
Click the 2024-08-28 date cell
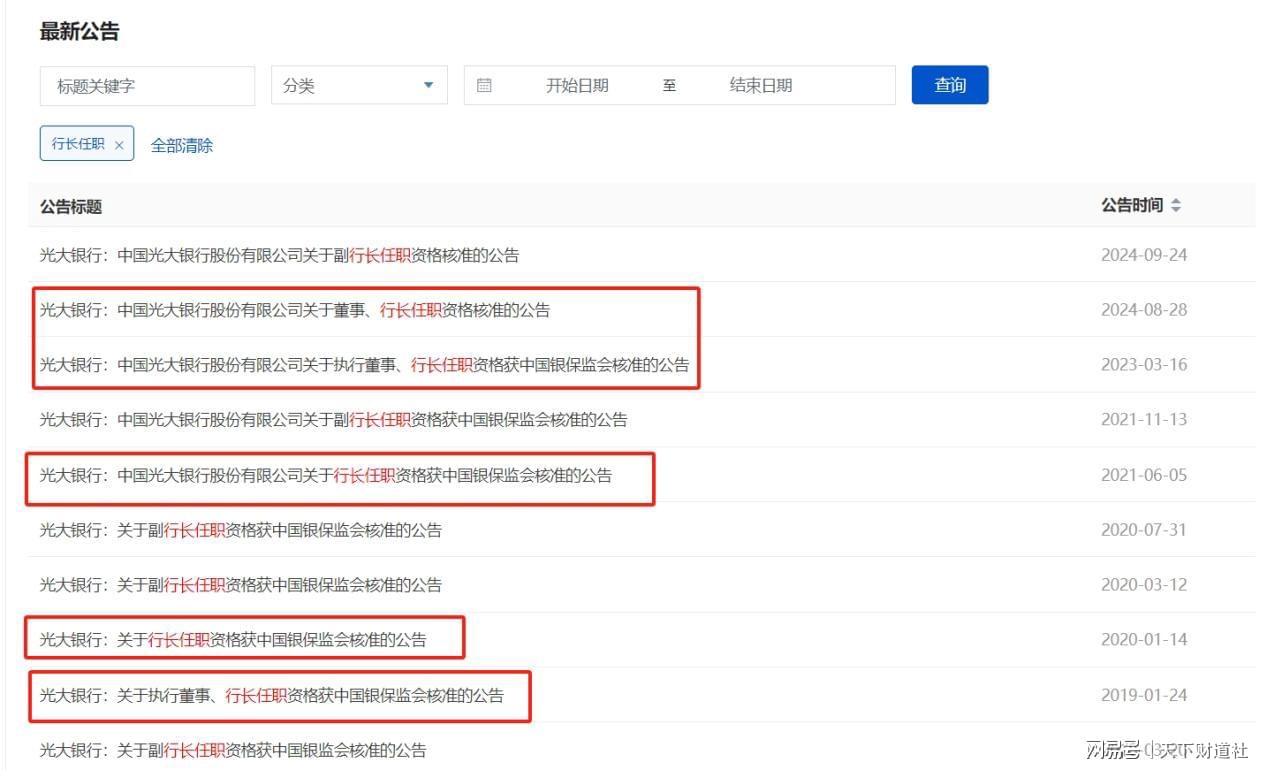(x=1144, y=310)
